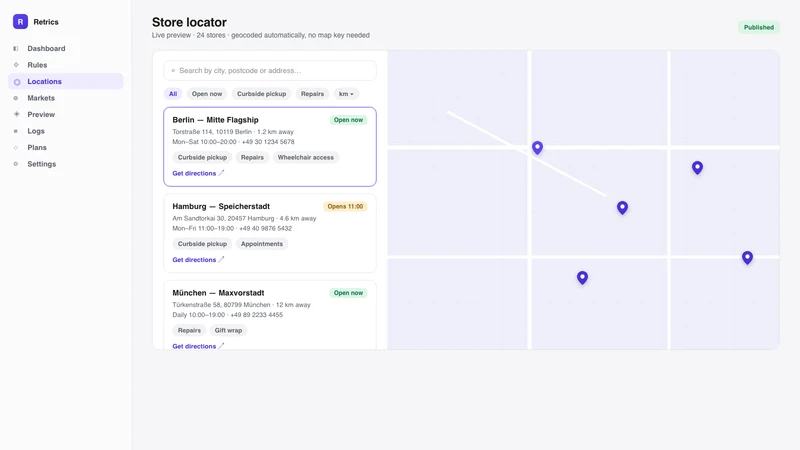Click the Markets sidebar icon
Viewport: 800px width, 450px height.
coord(16,98)
